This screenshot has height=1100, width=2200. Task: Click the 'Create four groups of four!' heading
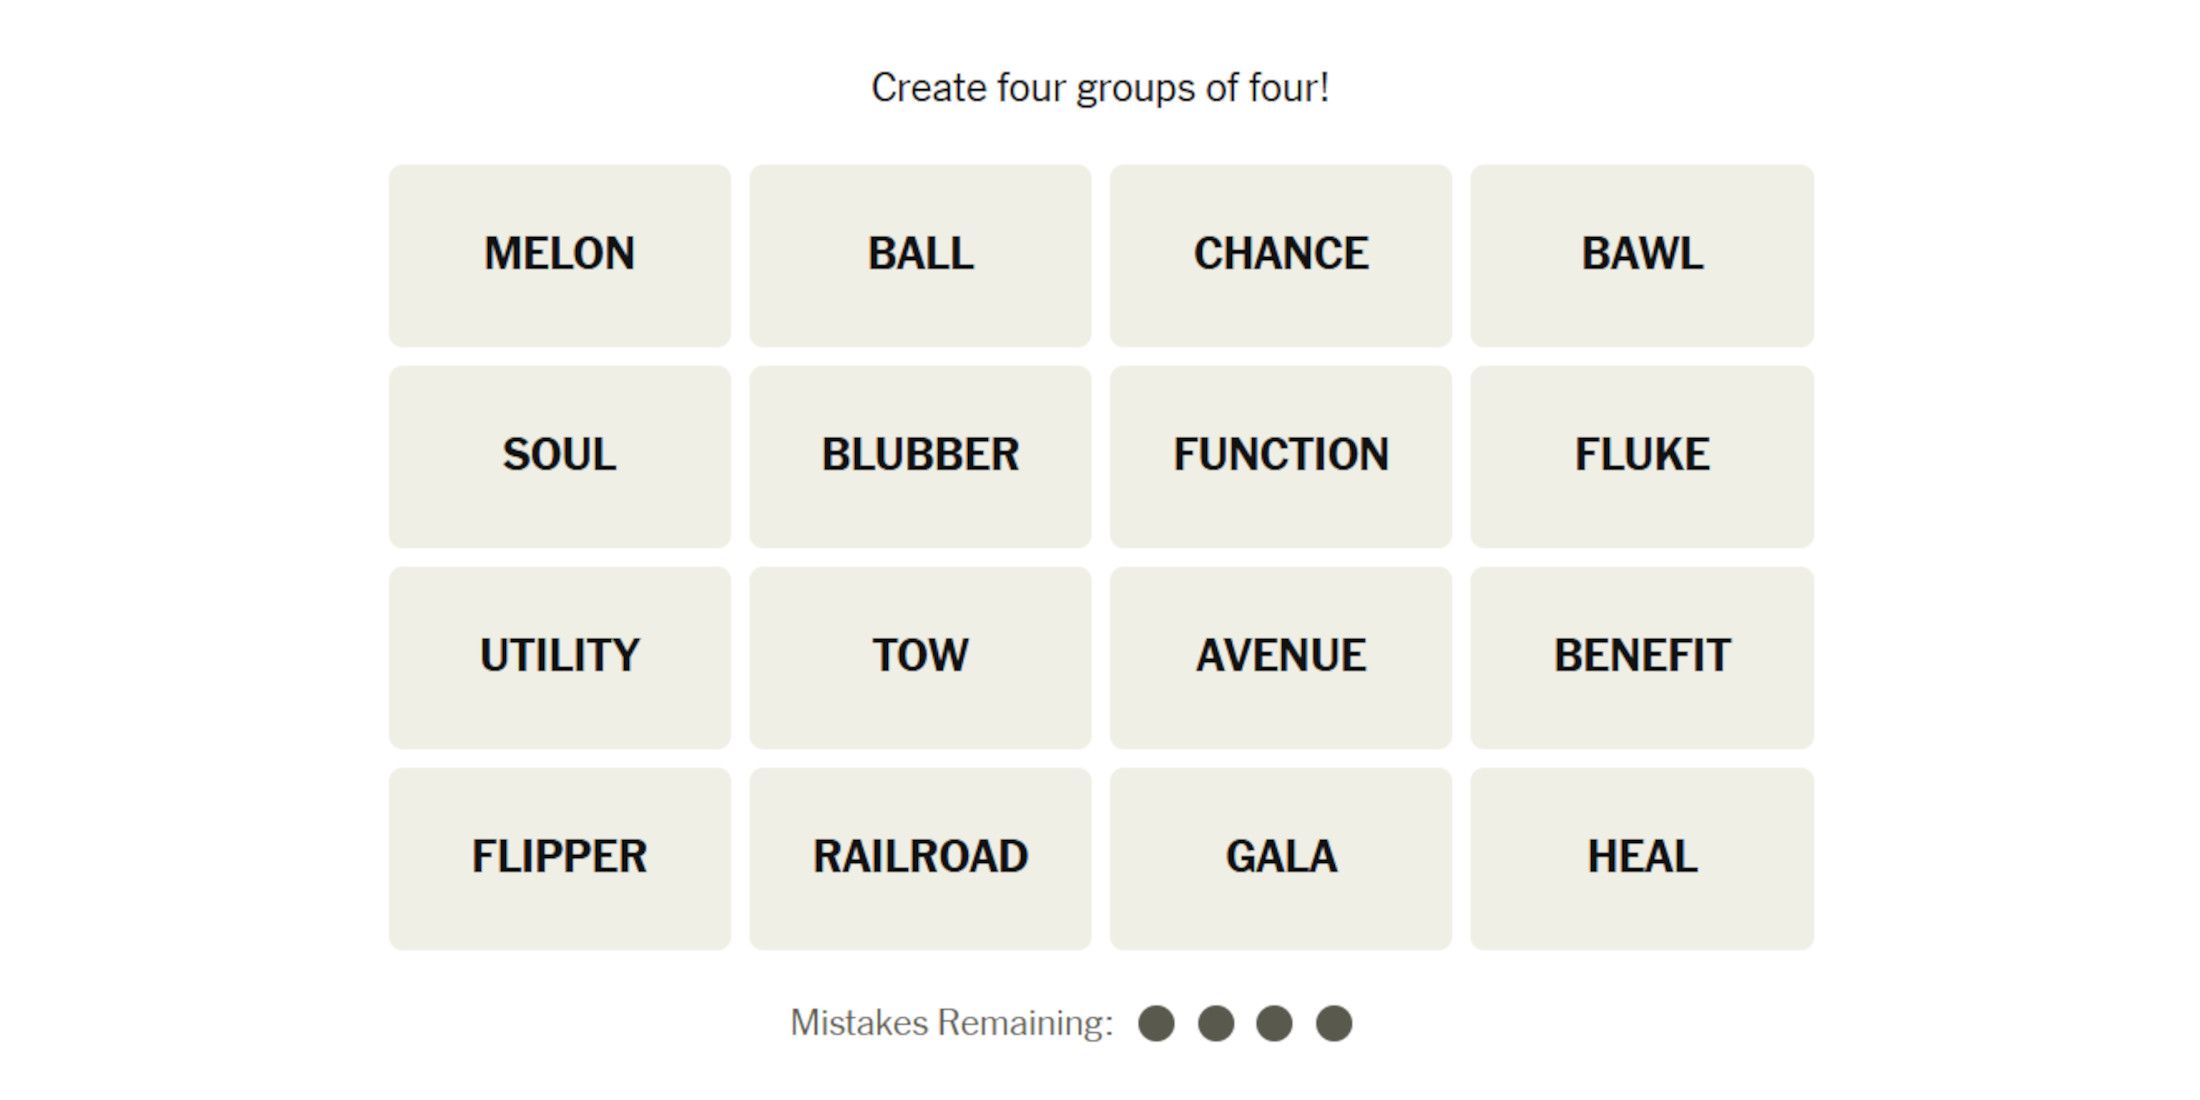pos(1100,88)
